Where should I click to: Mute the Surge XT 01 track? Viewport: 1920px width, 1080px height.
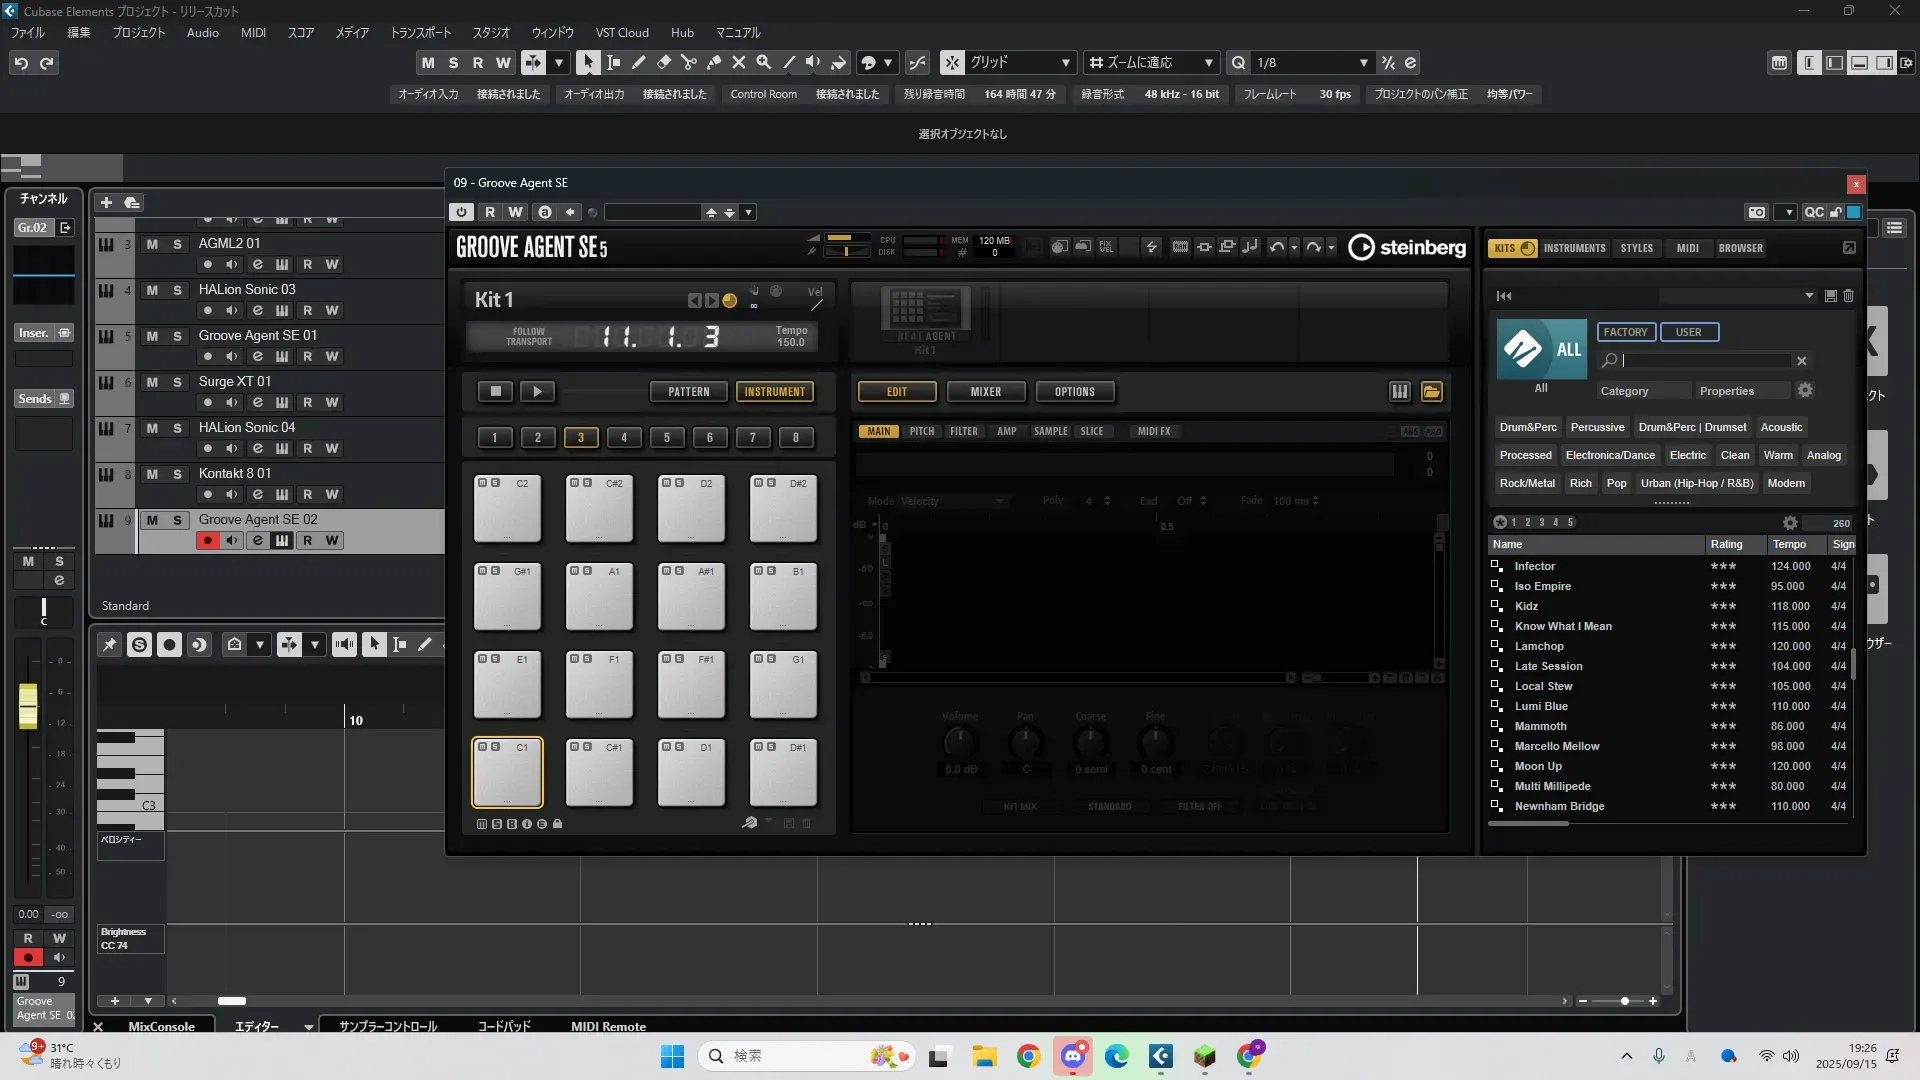tap(152, 382)
